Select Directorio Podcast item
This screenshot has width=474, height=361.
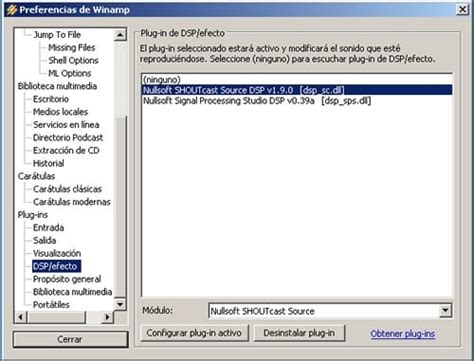coord(68,138)
